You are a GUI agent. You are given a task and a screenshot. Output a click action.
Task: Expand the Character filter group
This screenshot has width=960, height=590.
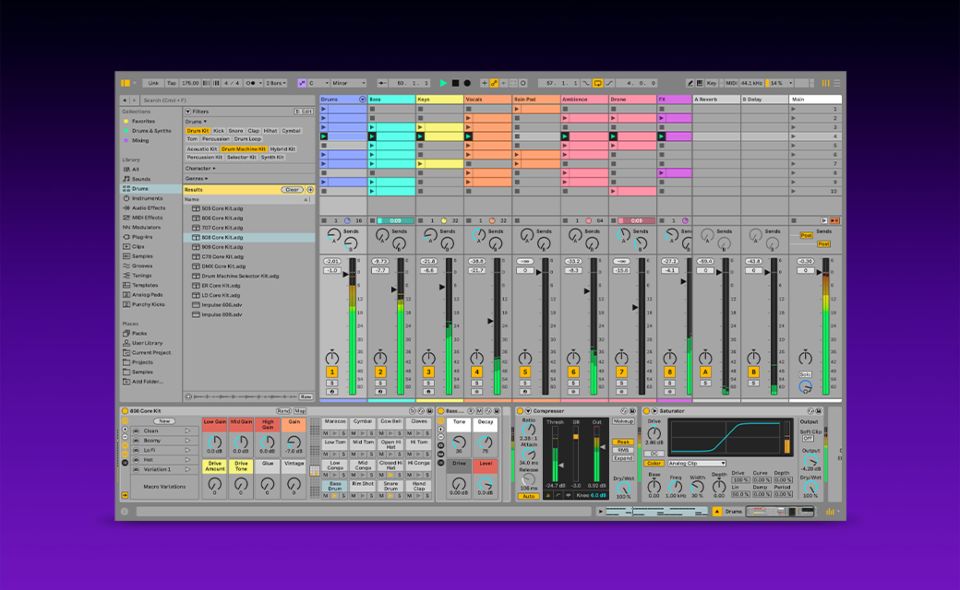200,168
